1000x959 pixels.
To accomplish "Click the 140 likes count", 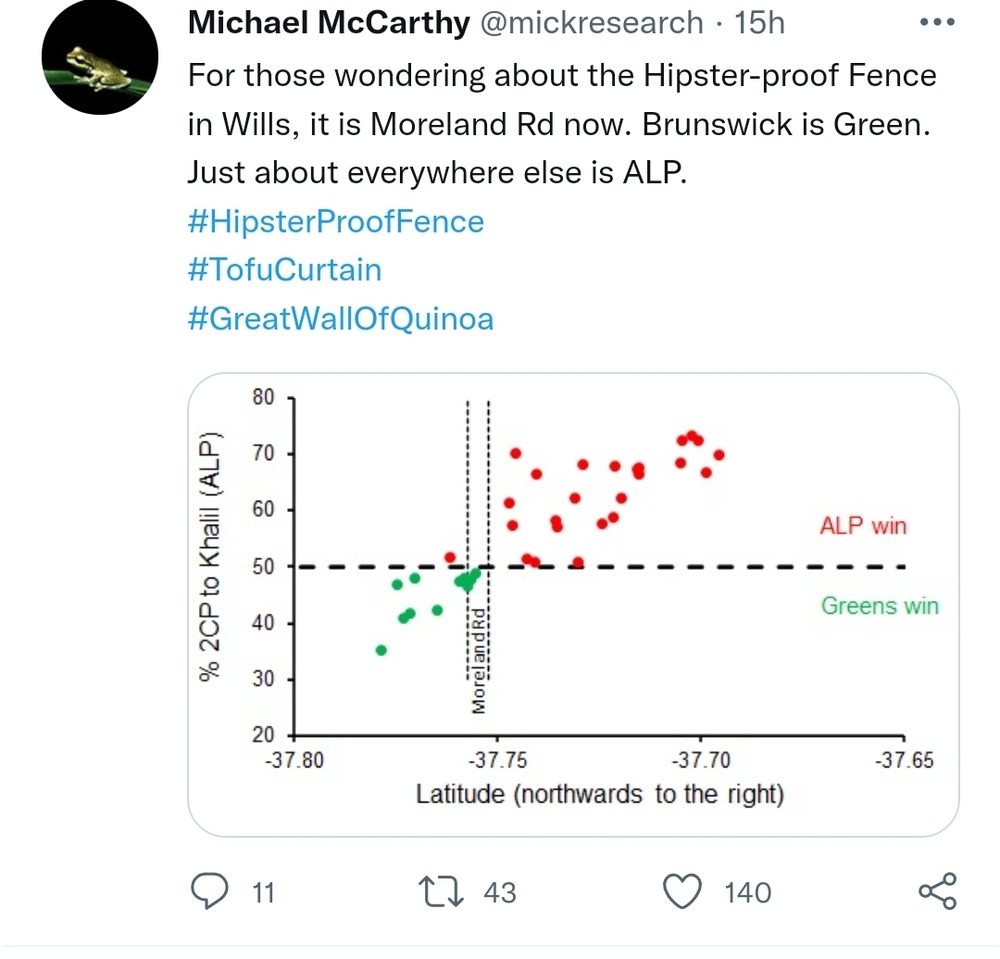I will tap(747, 892).
